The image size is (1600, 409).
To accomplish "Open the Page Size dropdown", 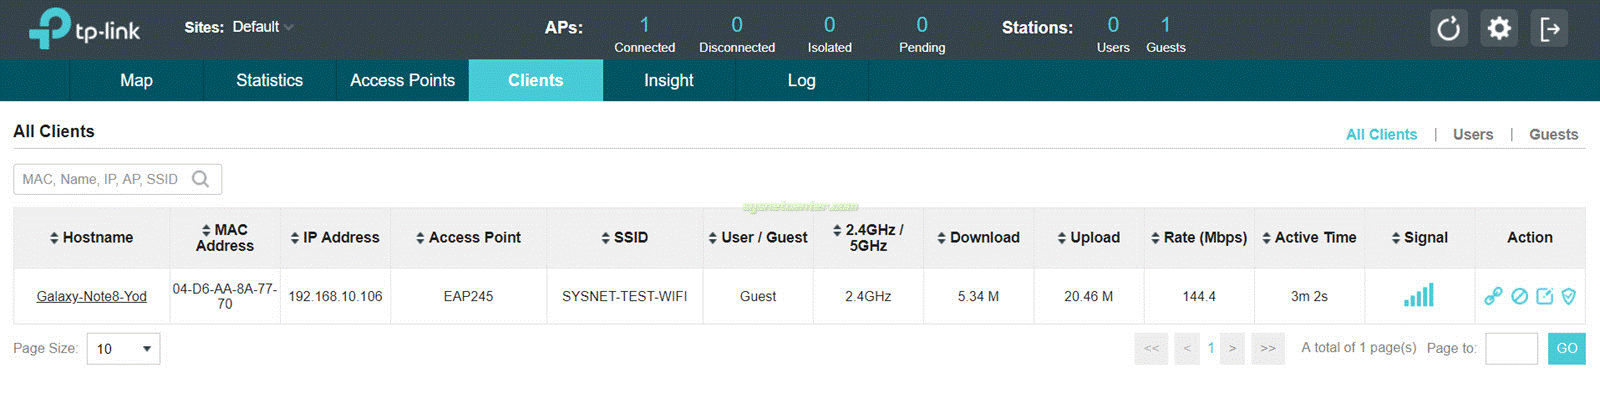I will tap(124, 349).
